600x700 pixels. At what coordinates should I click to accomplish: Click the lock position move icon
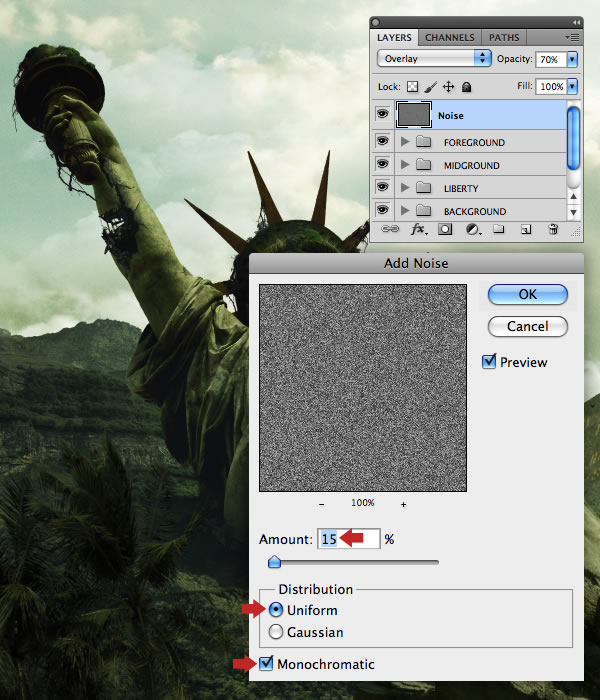point(448,87)
